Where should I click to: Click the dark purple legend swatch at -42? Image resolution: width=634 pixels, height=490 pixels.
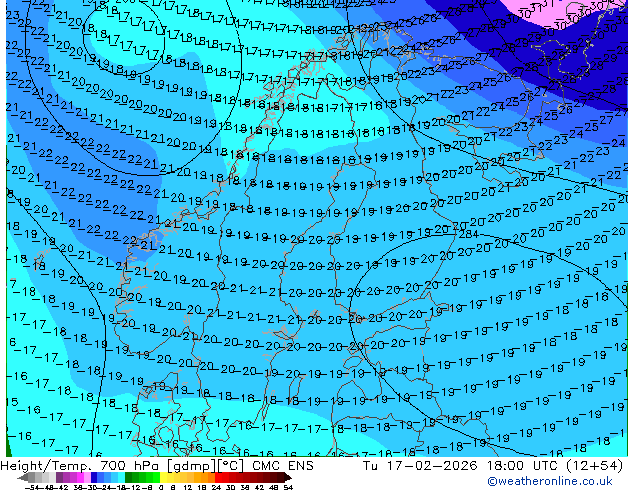point(59,478)
